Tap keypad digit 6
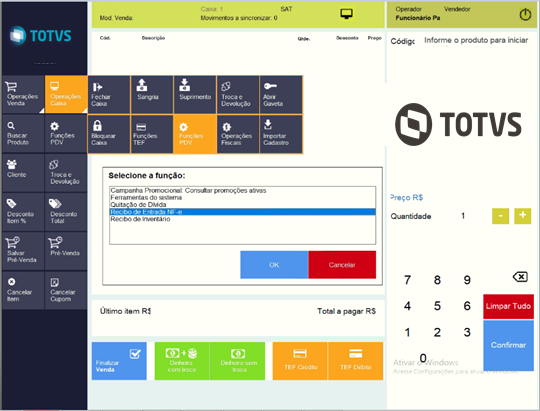The height and width of the screenshot is (411, 540). 467,306
